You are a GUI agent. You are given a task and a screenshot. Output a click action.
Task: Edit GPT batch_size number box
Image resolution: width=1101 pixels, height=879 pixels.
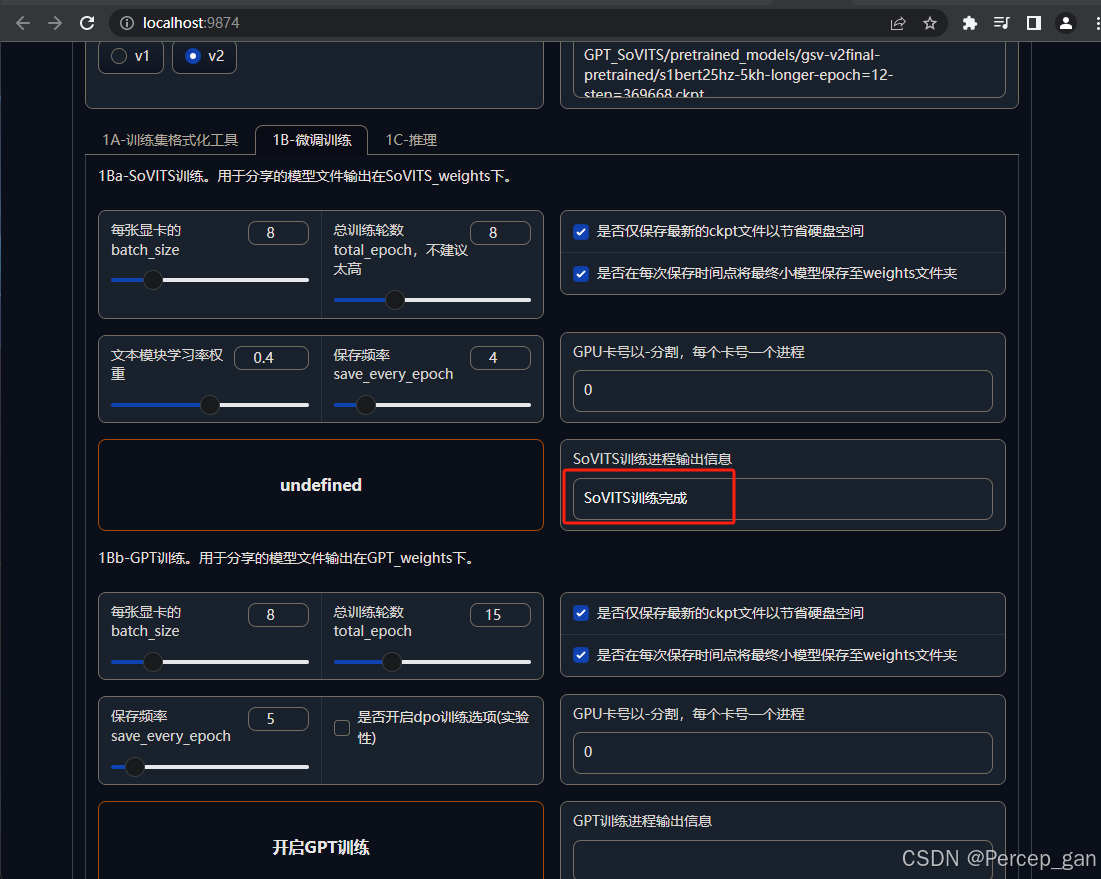[x=278, y=615]
